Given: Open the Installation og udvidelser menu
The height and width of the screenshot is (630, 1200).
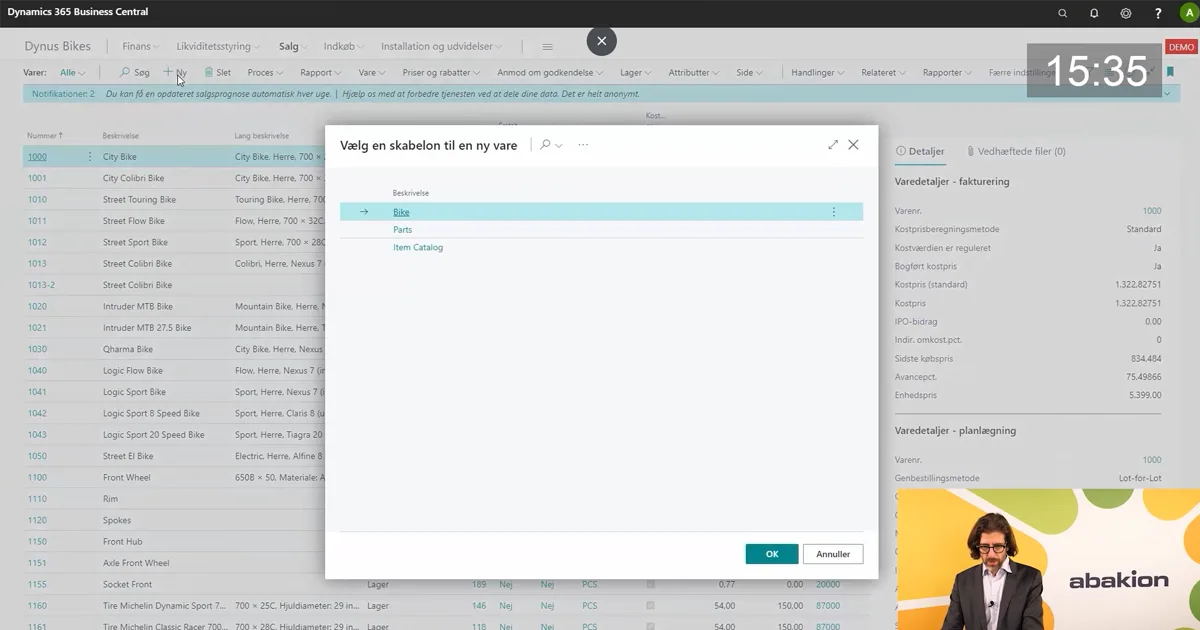Looking at the screenshot, I should tap(442, 47).
